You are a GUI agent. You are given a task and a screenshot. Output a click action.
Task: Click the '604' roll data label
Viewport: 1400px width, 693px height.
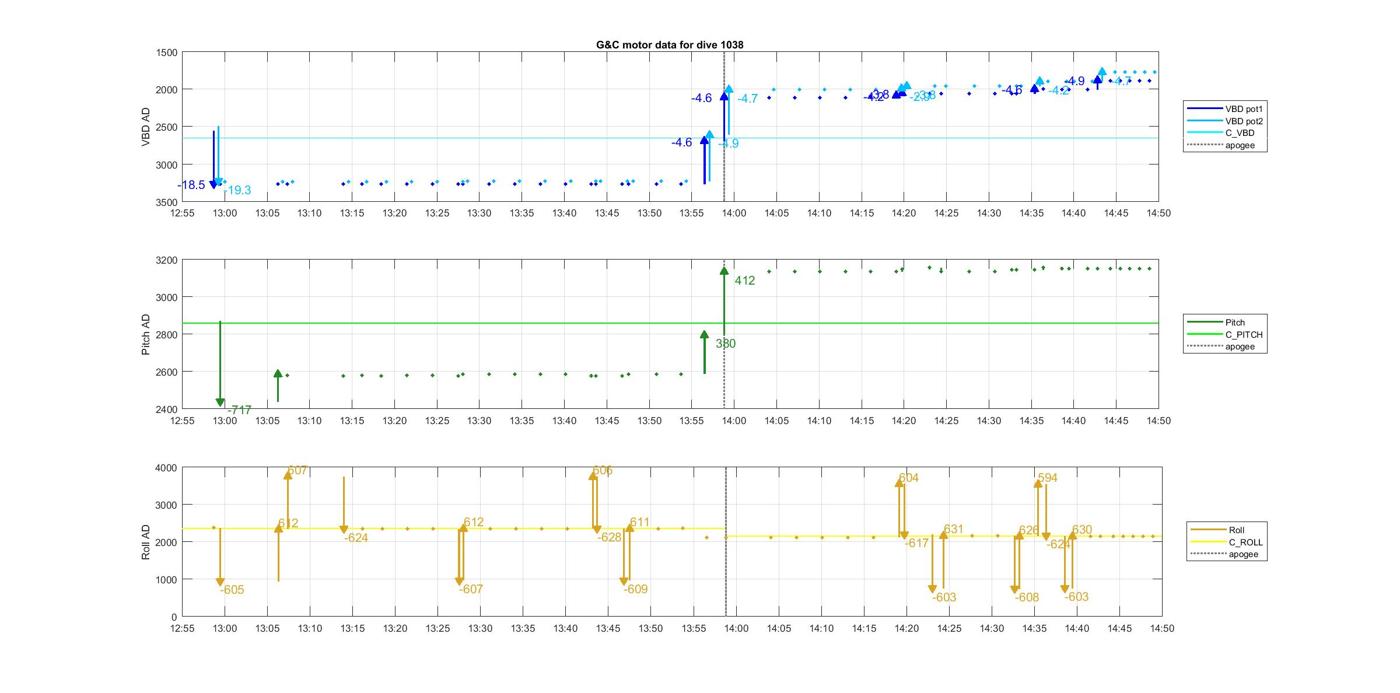pyautogui.click(x=909, y=479)
